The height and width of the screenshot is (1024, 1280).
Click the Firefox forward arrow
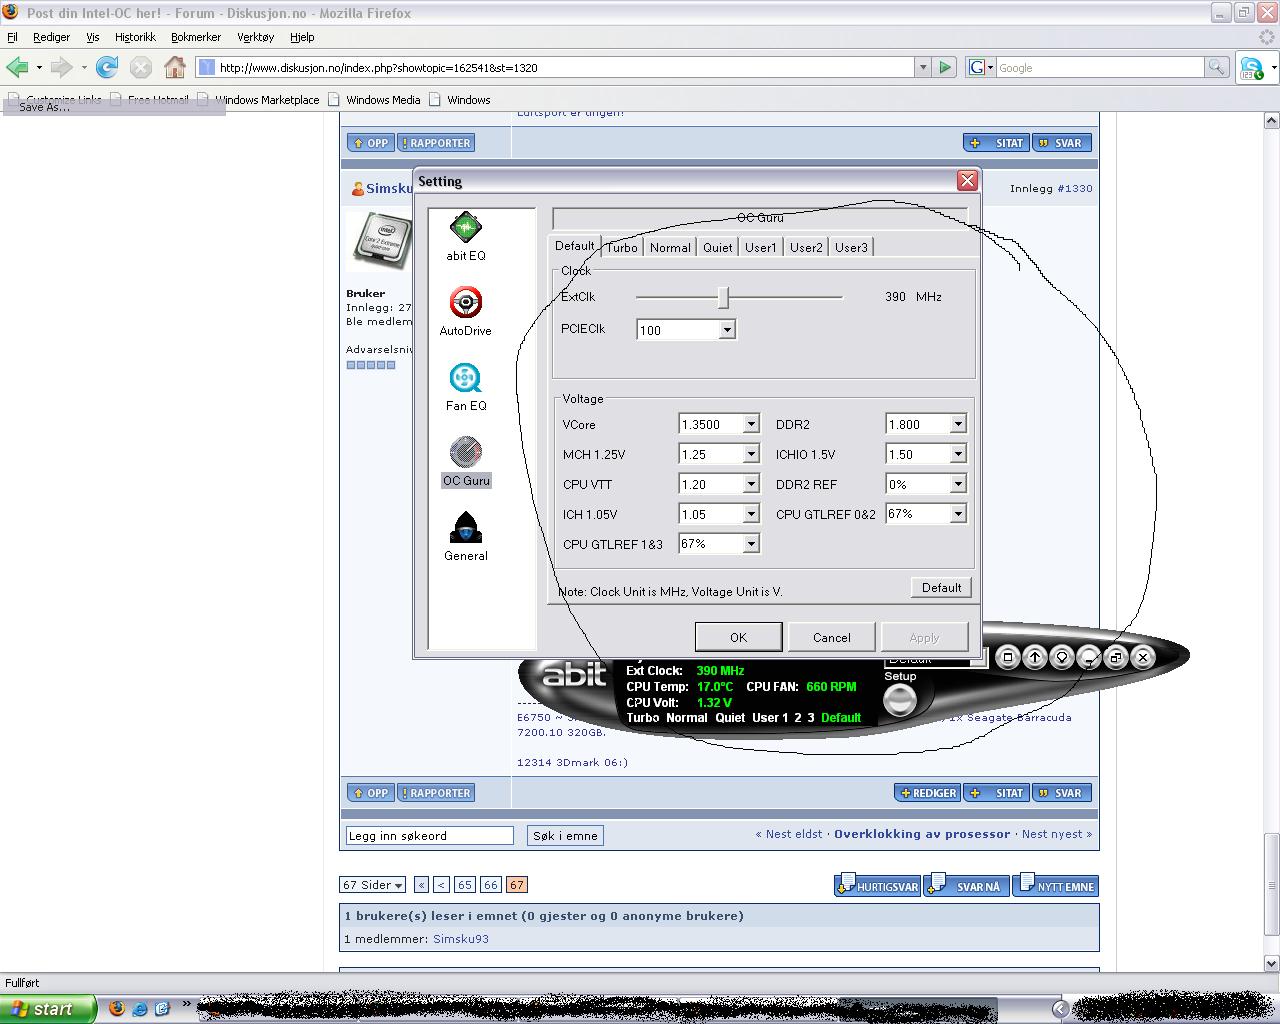point(62,67)
